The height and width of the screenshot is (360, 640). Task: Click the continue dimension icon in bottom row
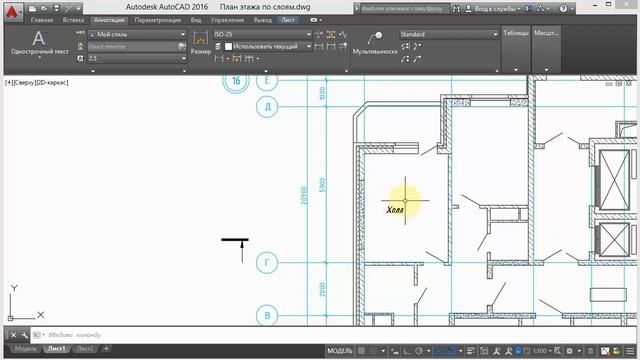click(249, 59)
